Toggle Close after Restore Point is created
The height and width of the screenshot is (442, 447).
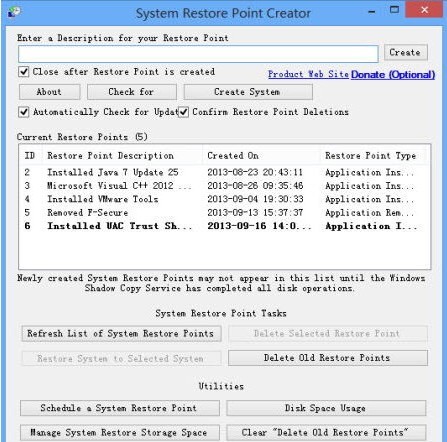click(24, 72)
